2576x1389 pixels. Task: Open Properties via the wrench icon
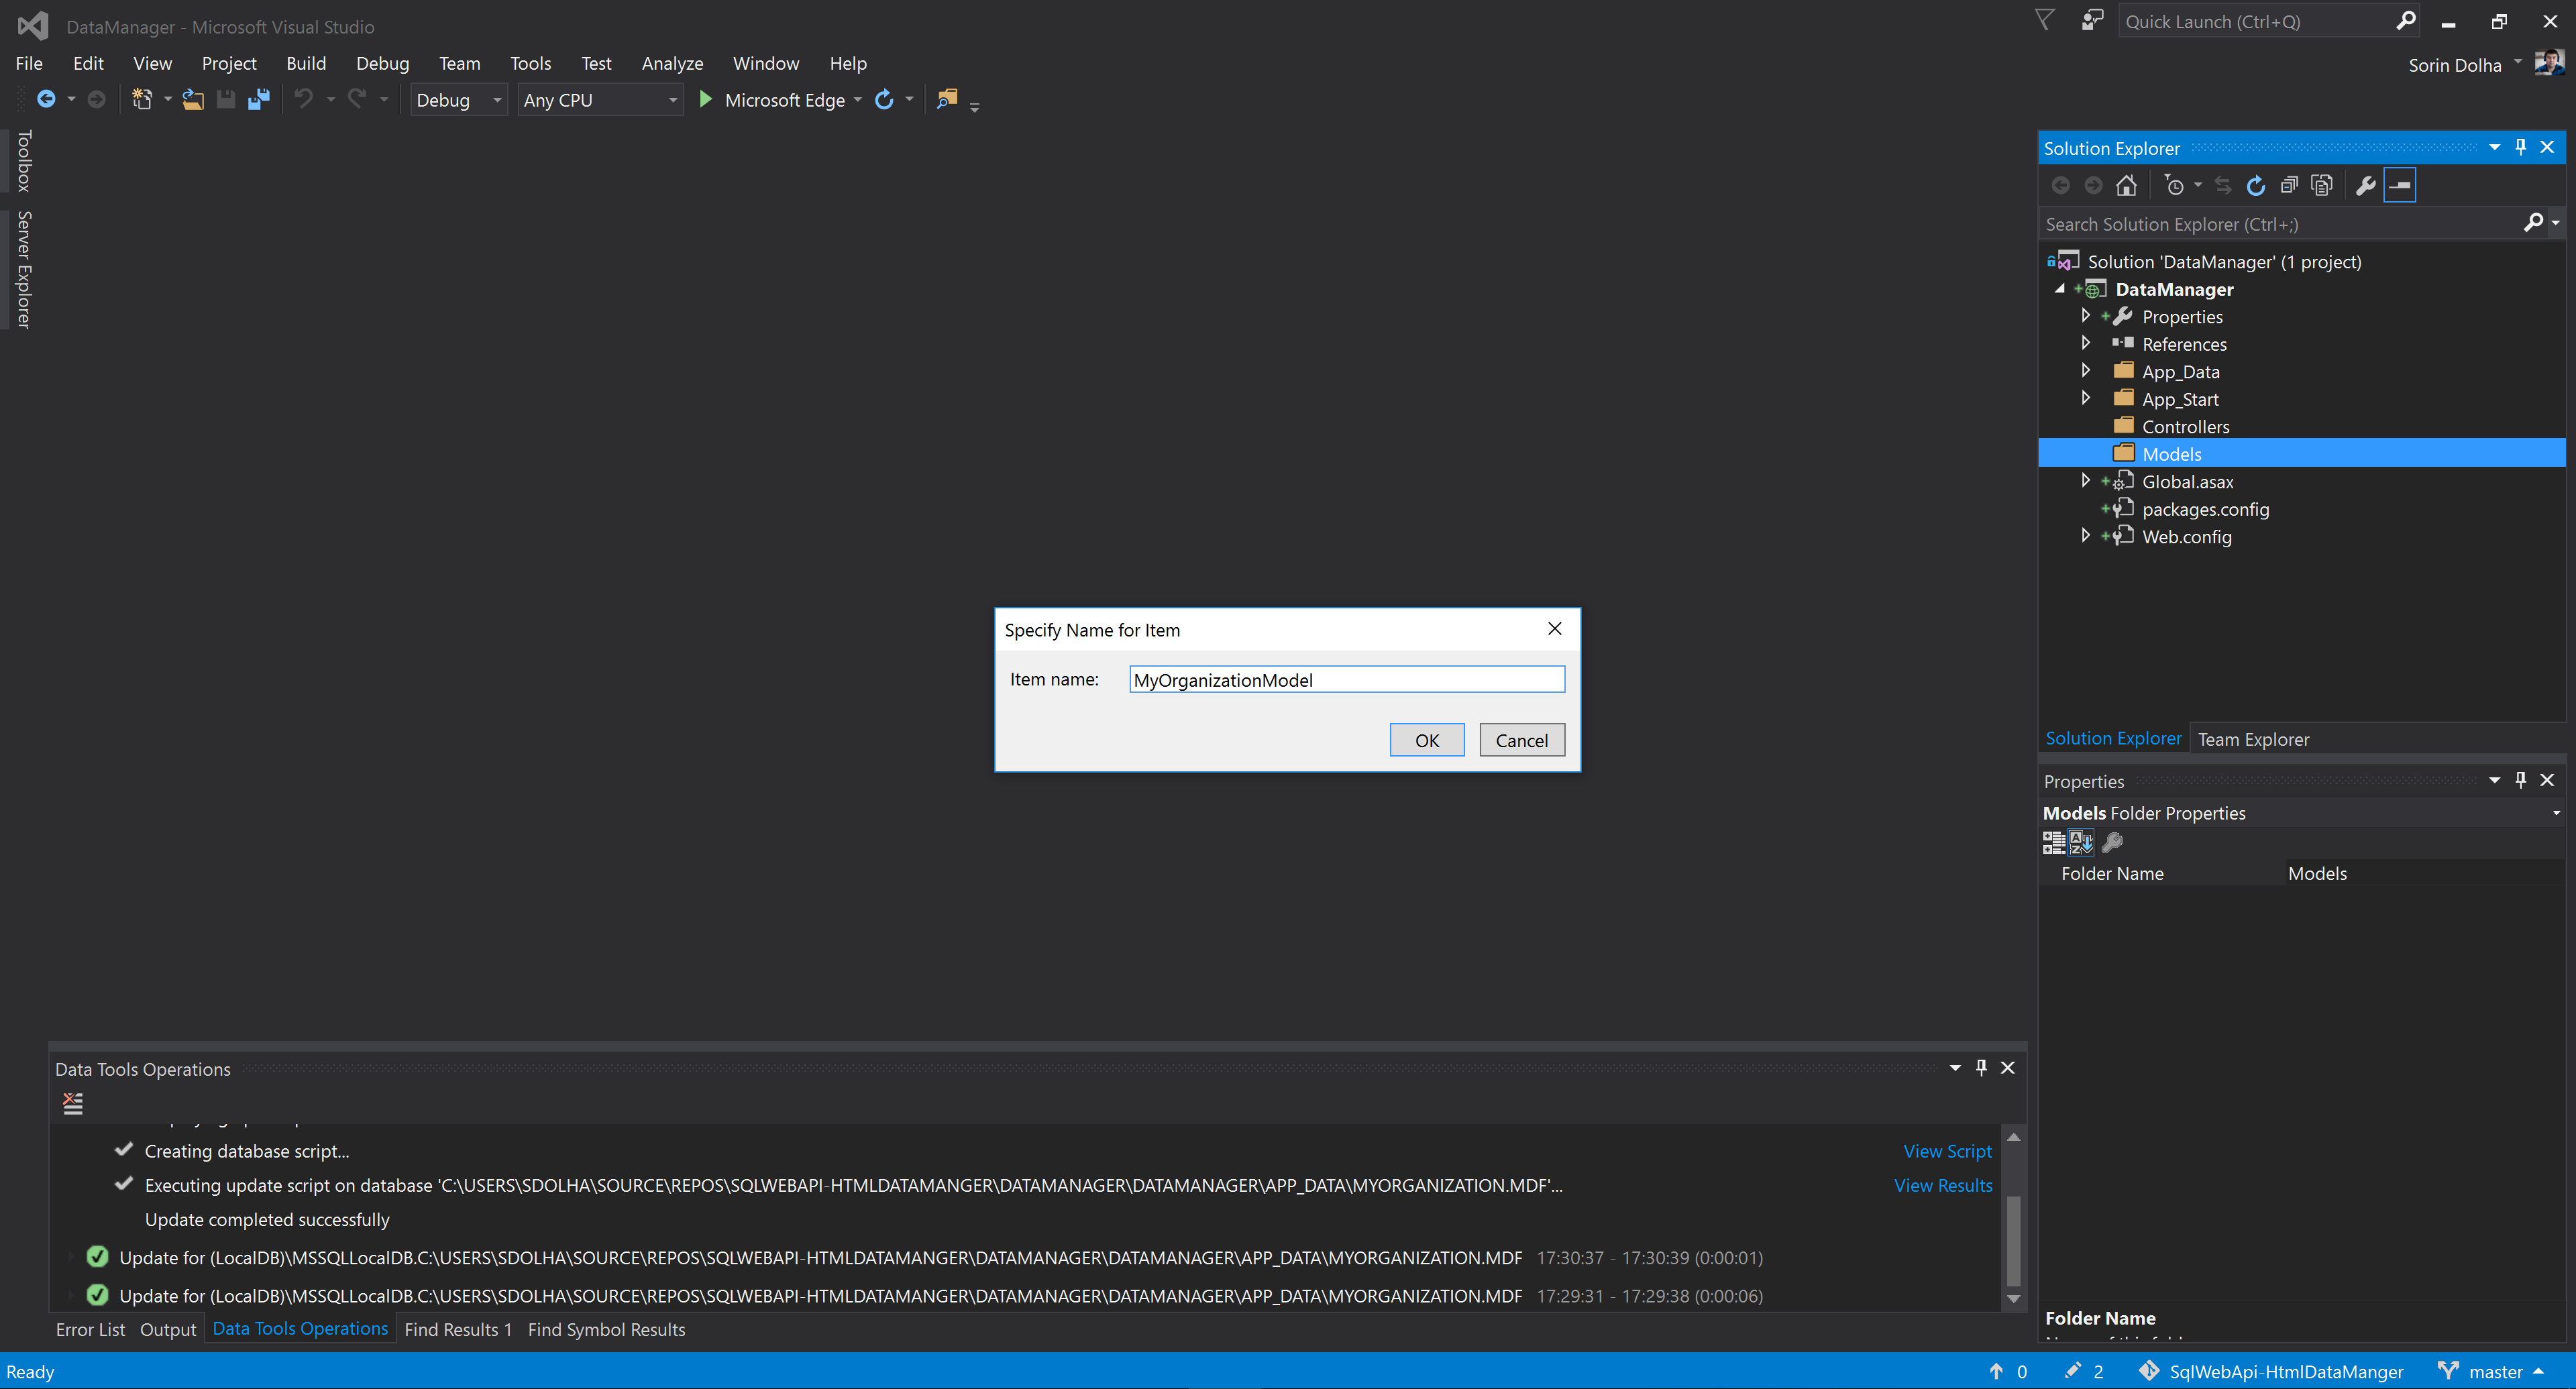(2365, 186)
